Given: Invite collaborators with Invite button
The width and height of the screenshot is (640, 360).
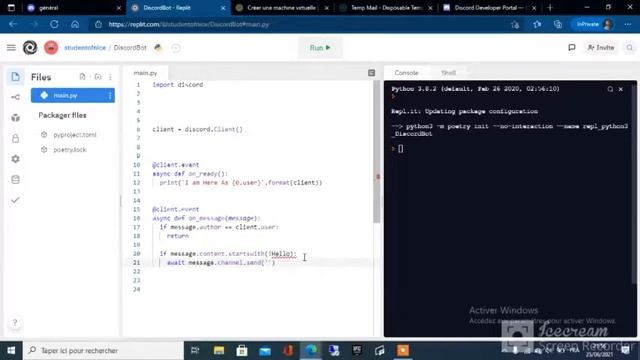Looking at the screenshot, I should [600, 48].
